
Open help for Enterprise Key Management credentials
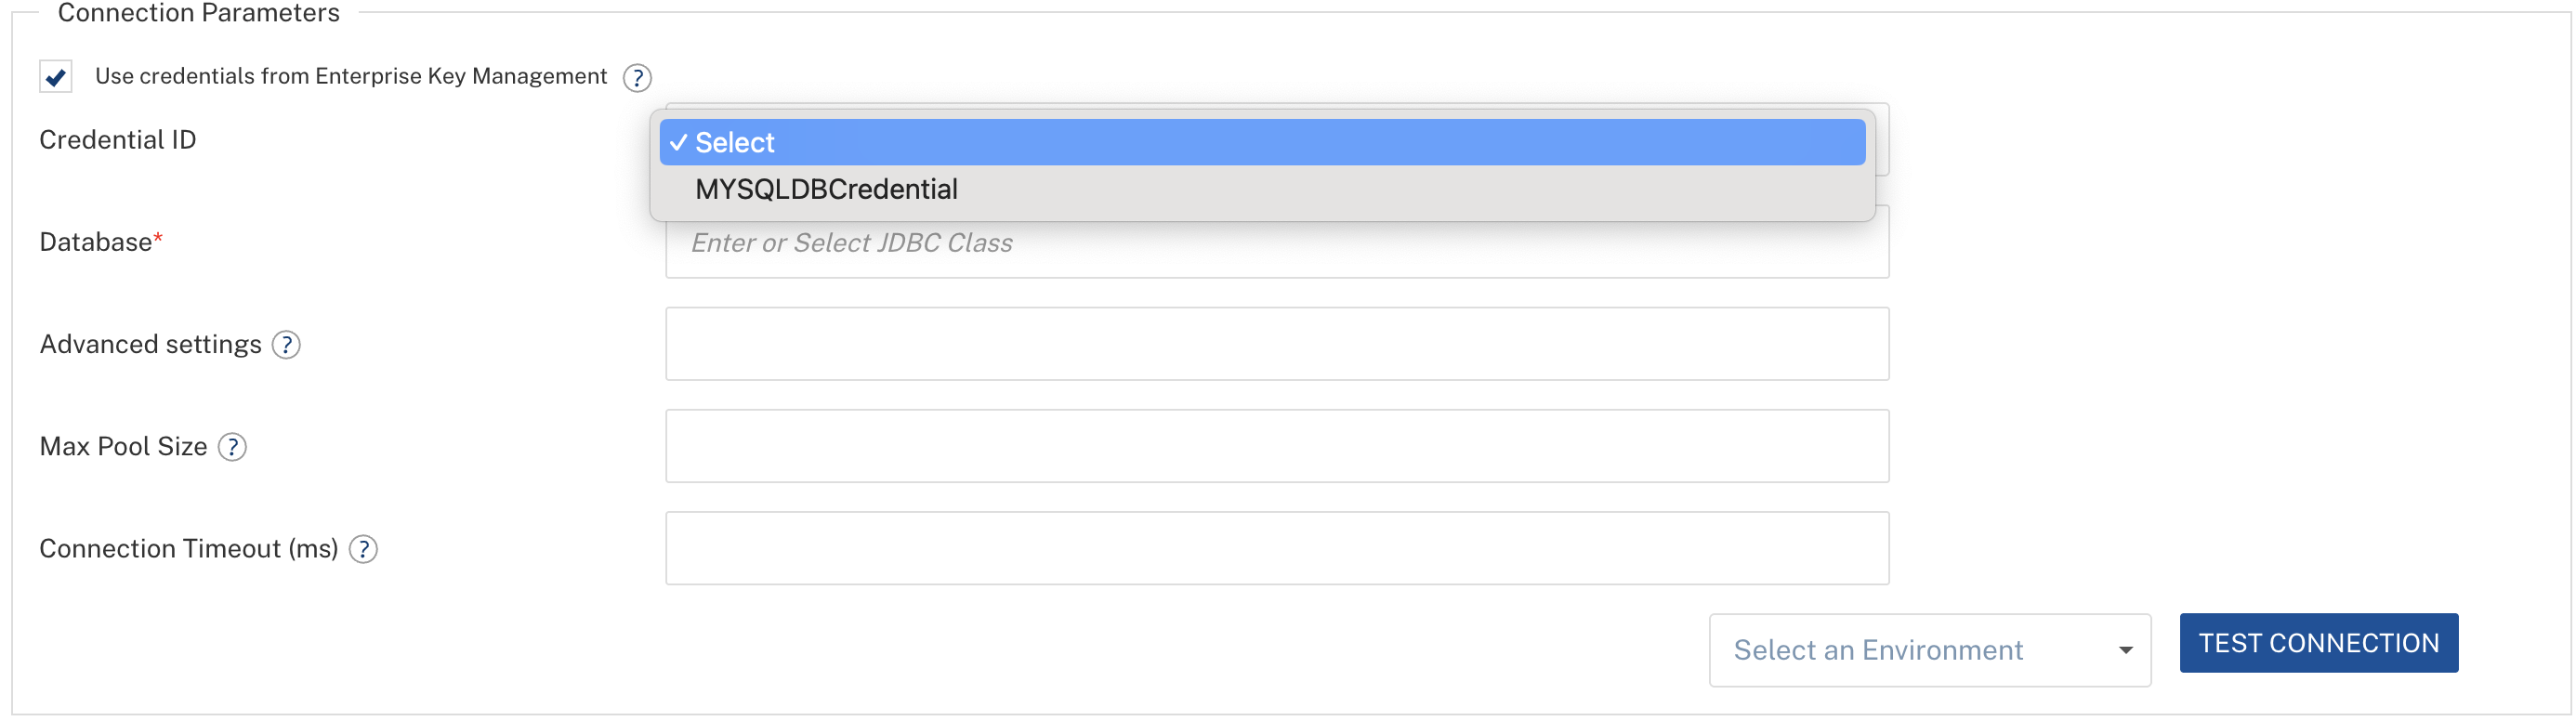637,77
